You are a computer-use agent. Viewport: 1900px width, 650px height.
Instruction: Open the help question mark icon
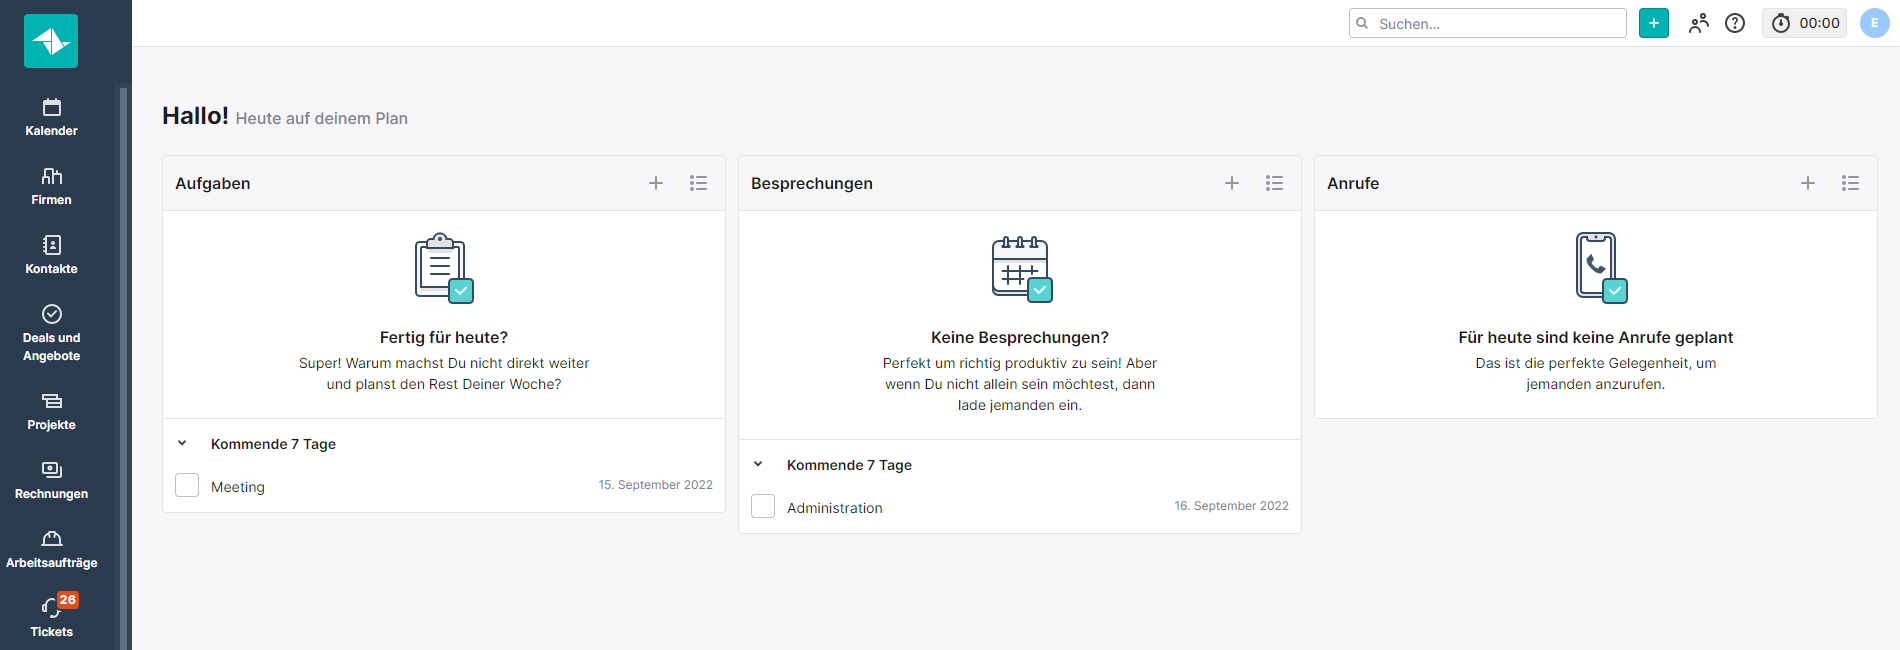click(x=1735, y=23)
